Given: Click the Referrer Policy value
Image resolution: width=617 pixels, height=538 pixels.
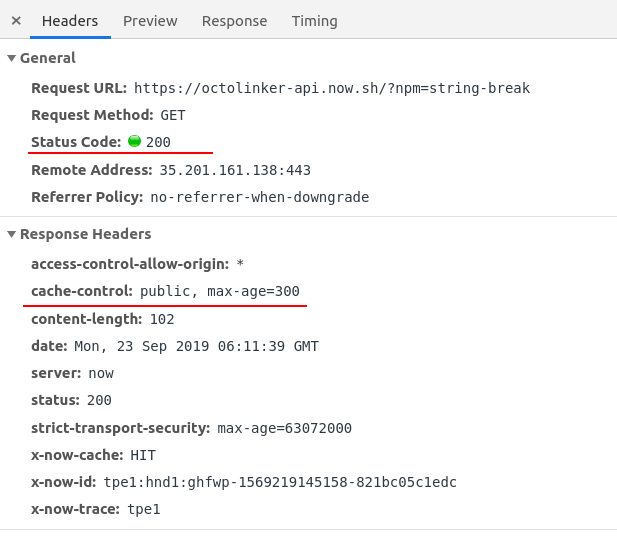Looking at the screenshot, I should pos(259,197).
